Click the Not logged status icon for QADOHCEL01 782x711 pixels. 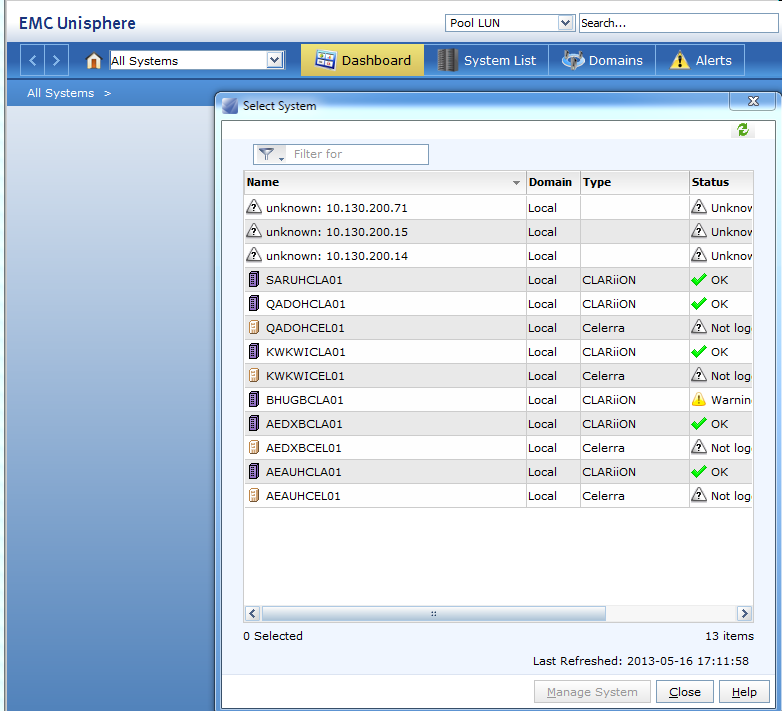click(x=699, y=327)
